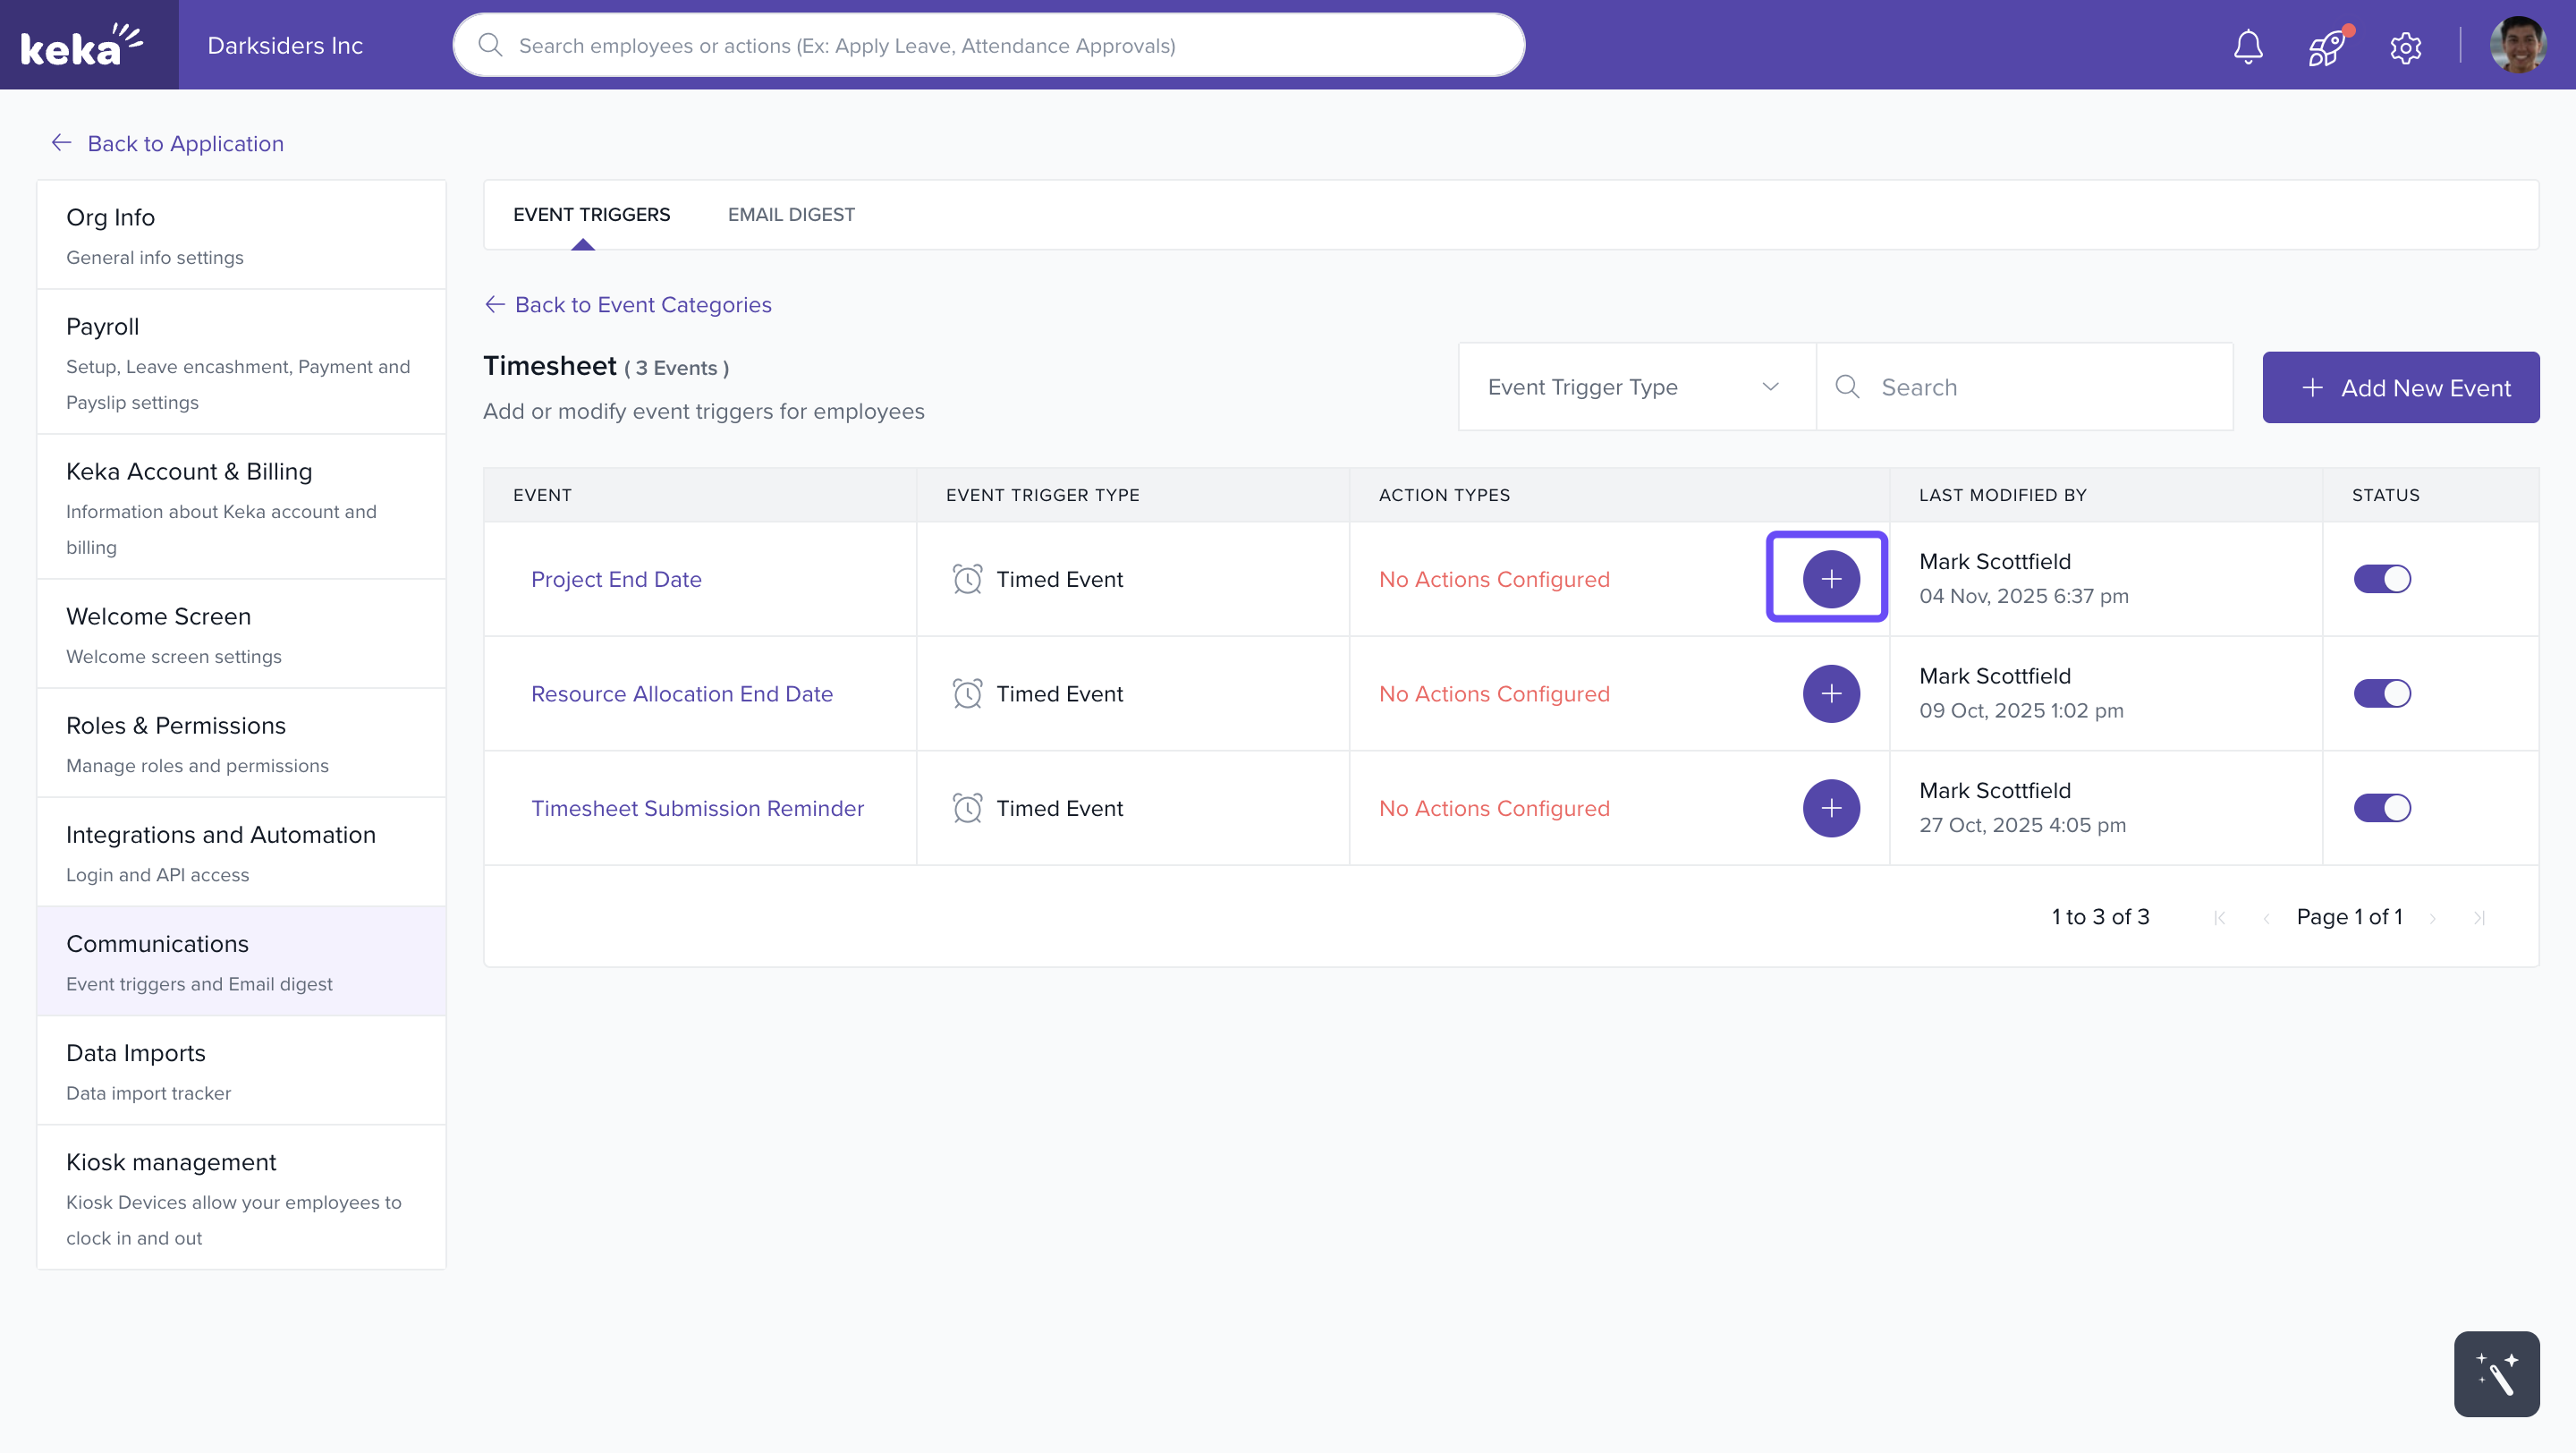
Task: Click the rocket icon in header
Action: (x=2326, y=46)
